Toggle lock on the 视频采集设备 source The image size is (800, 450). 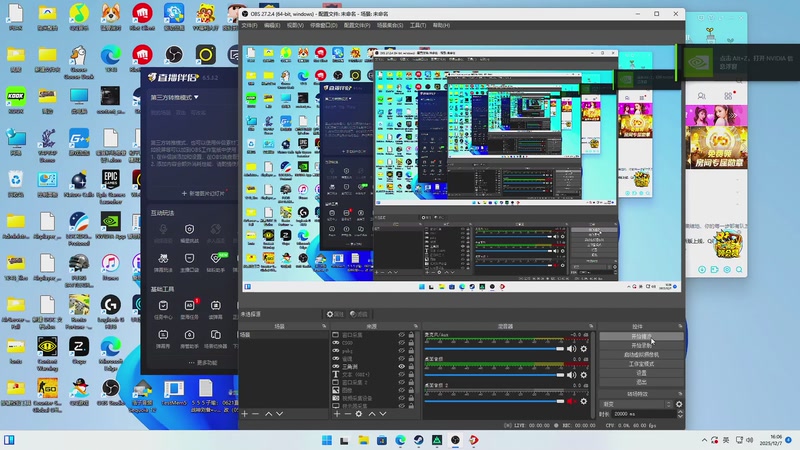[x=411, y=398]
